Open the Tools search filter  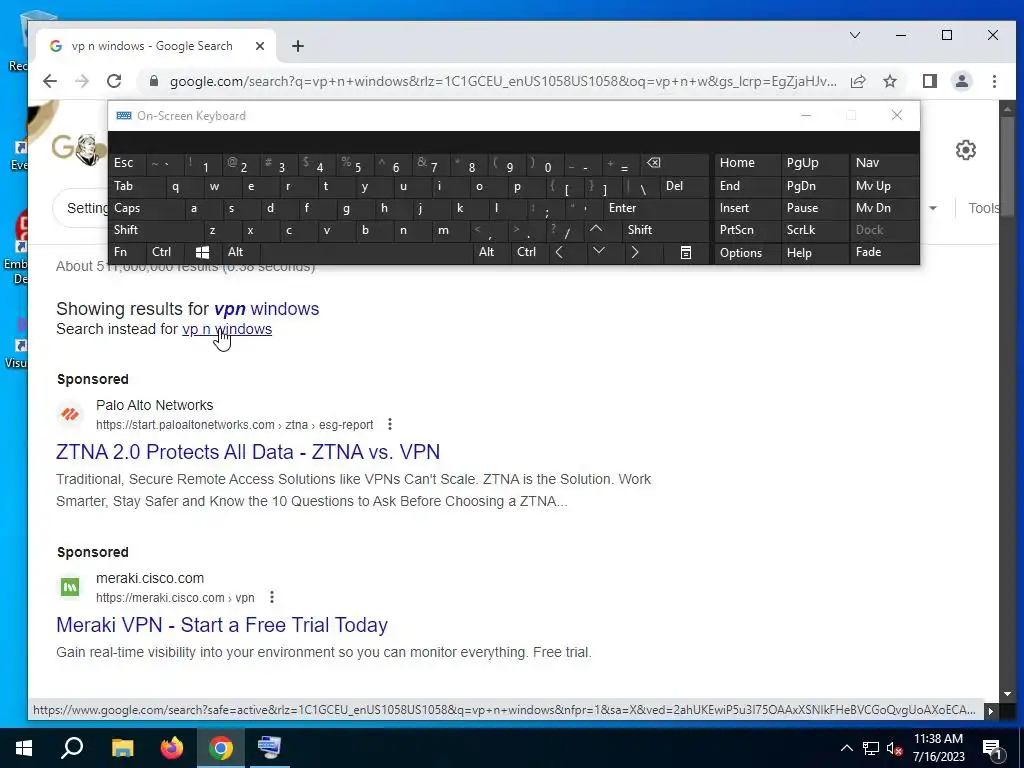[x=984, y=208]
